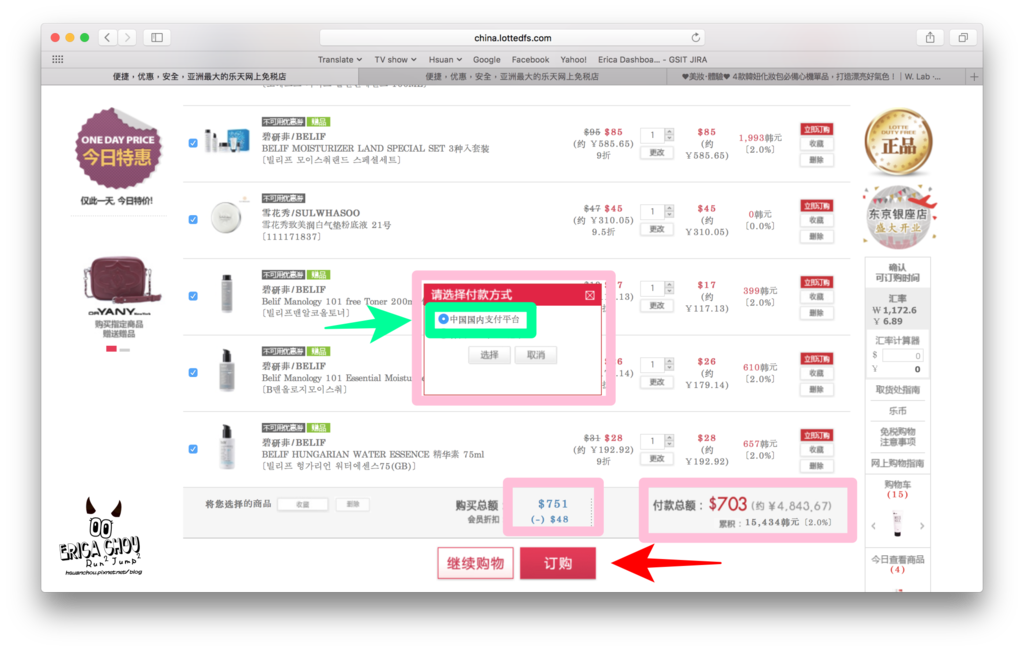Adjust quantity stepper for $85 Belif set

669,135
